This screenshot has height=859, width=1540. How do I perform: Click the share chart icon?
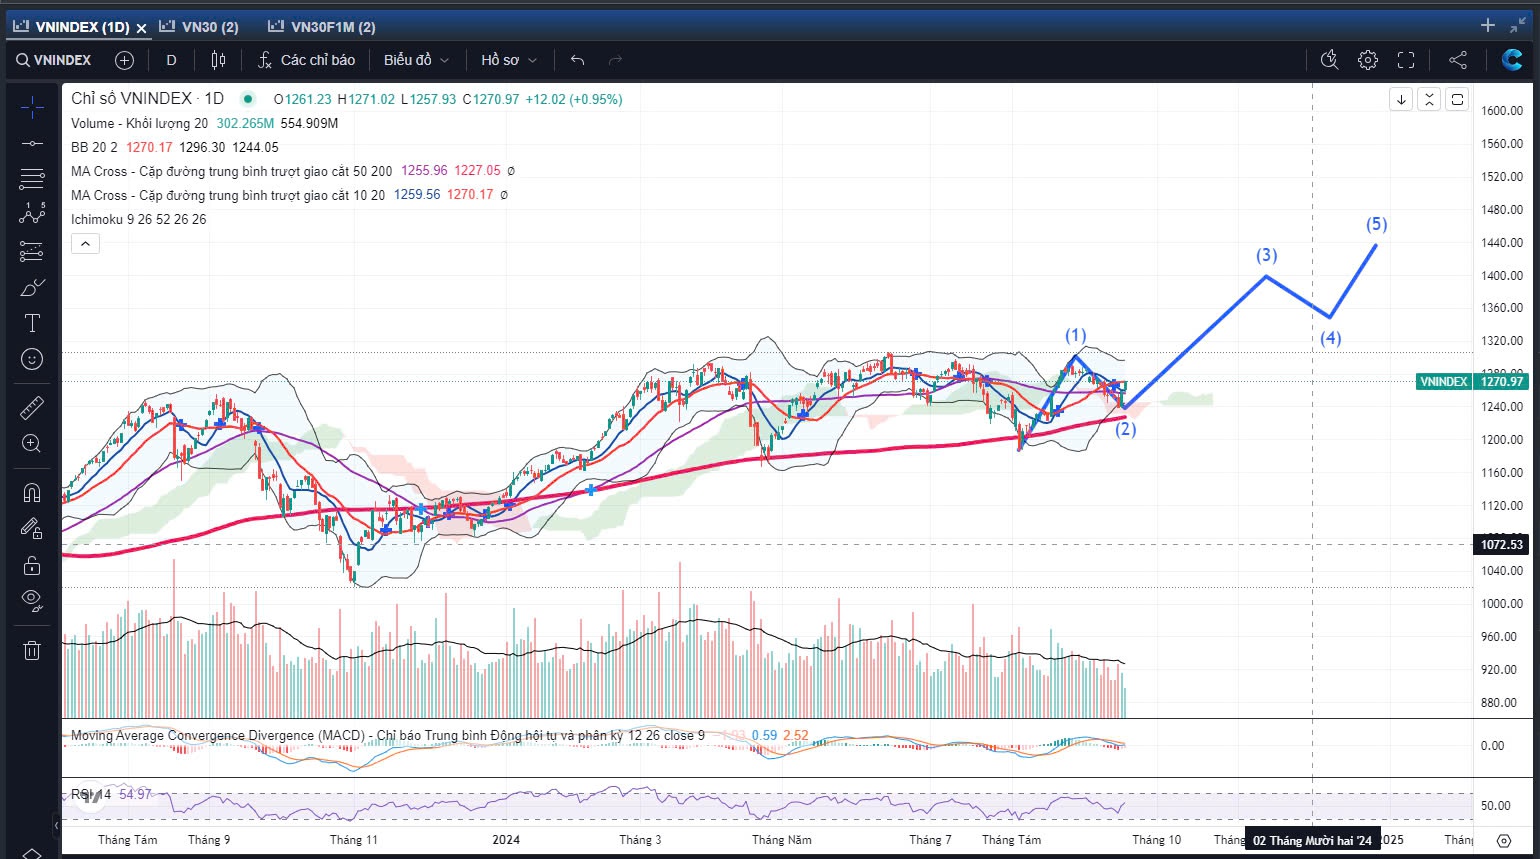1458,60
